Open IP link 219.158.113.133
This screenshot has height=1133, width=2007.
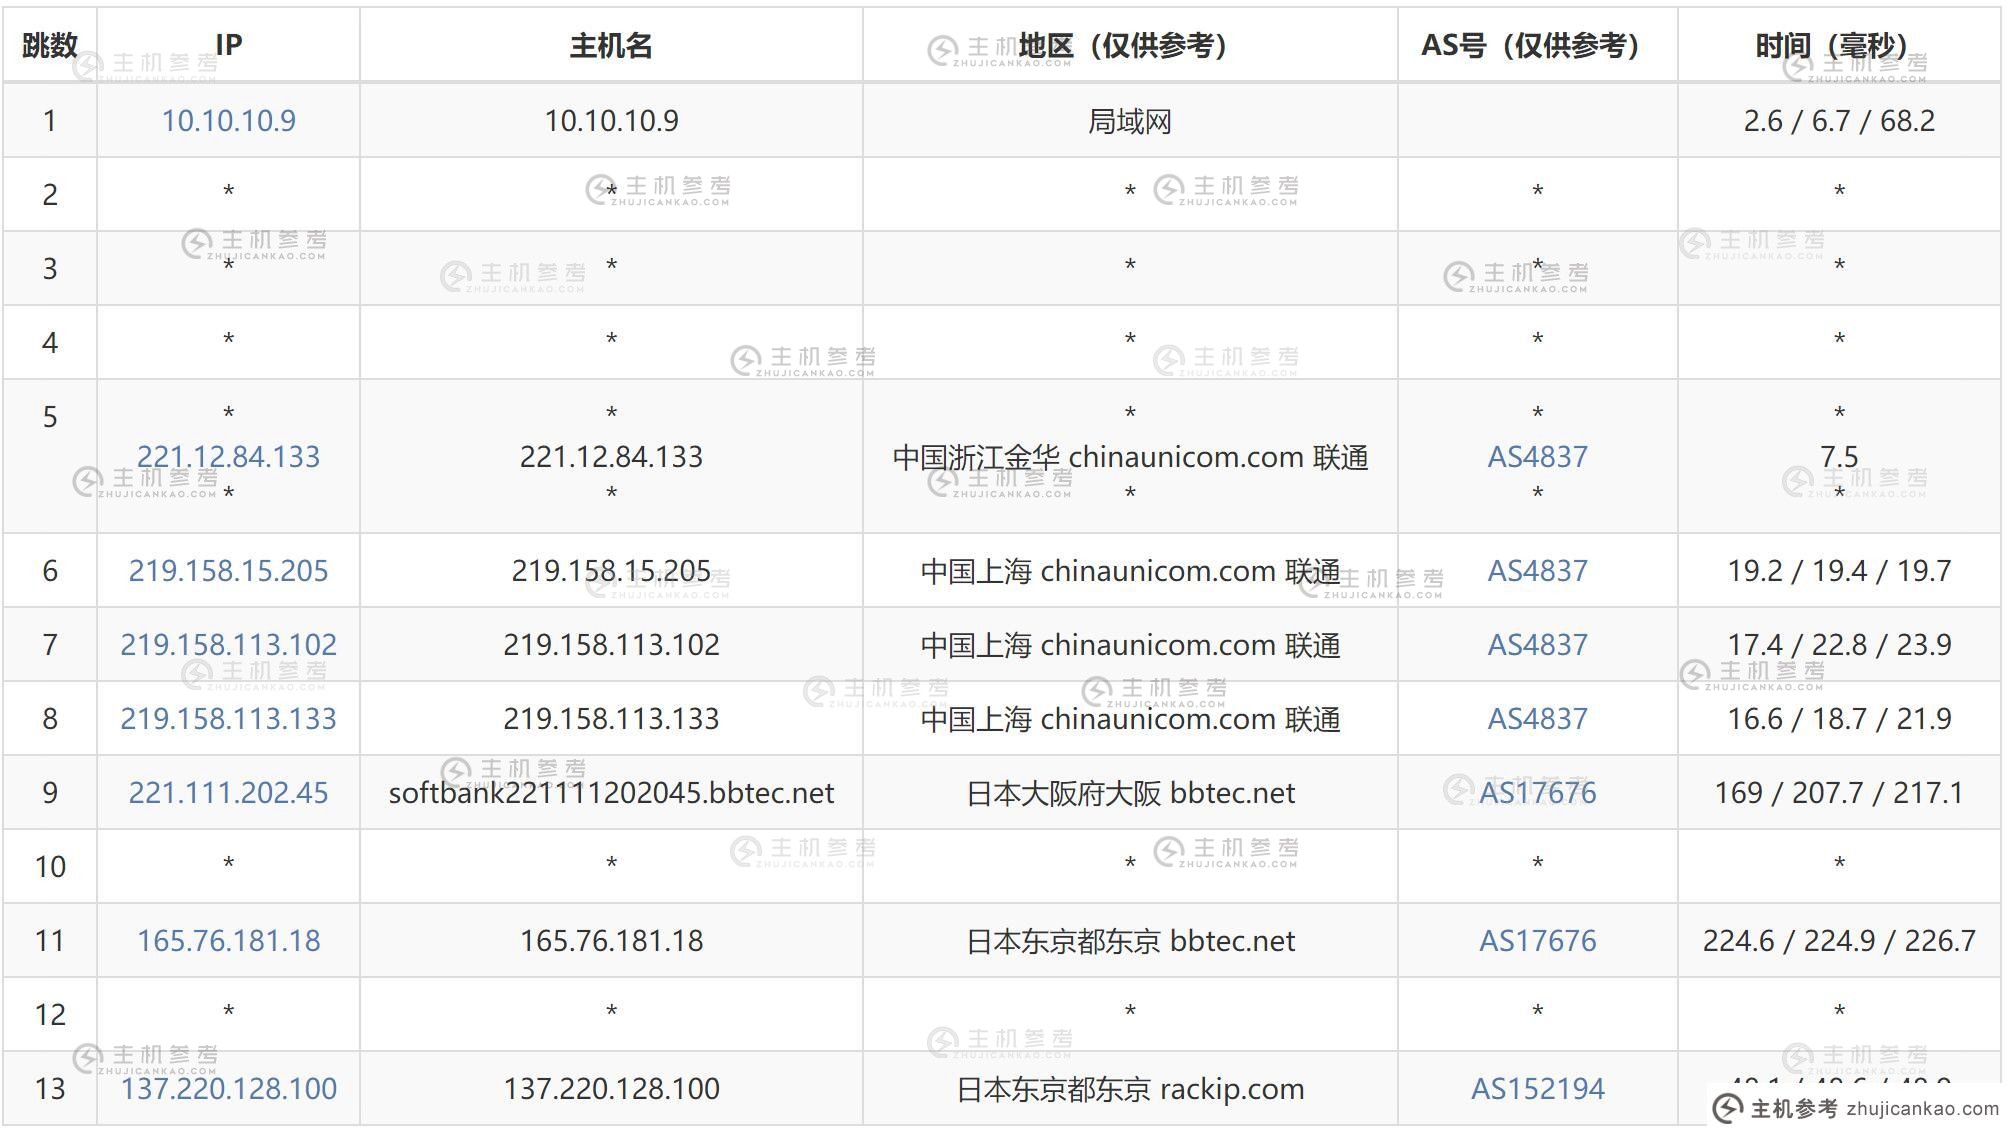[229, 719]
